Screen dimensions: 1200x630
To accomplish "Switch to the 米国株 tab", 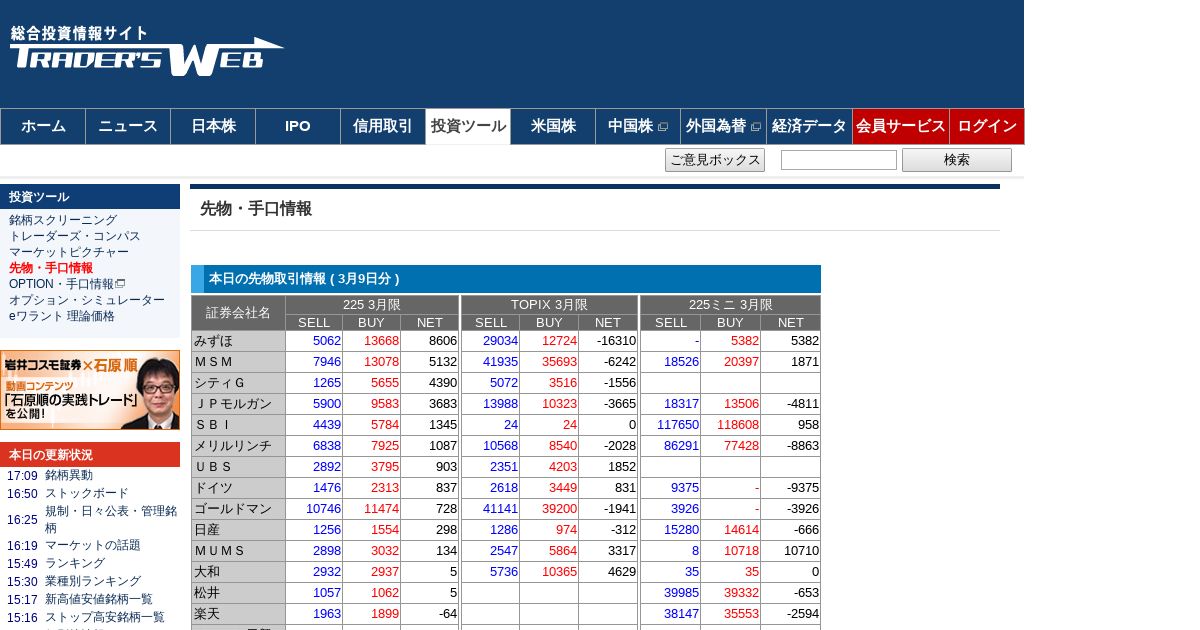I will (553, 126).
